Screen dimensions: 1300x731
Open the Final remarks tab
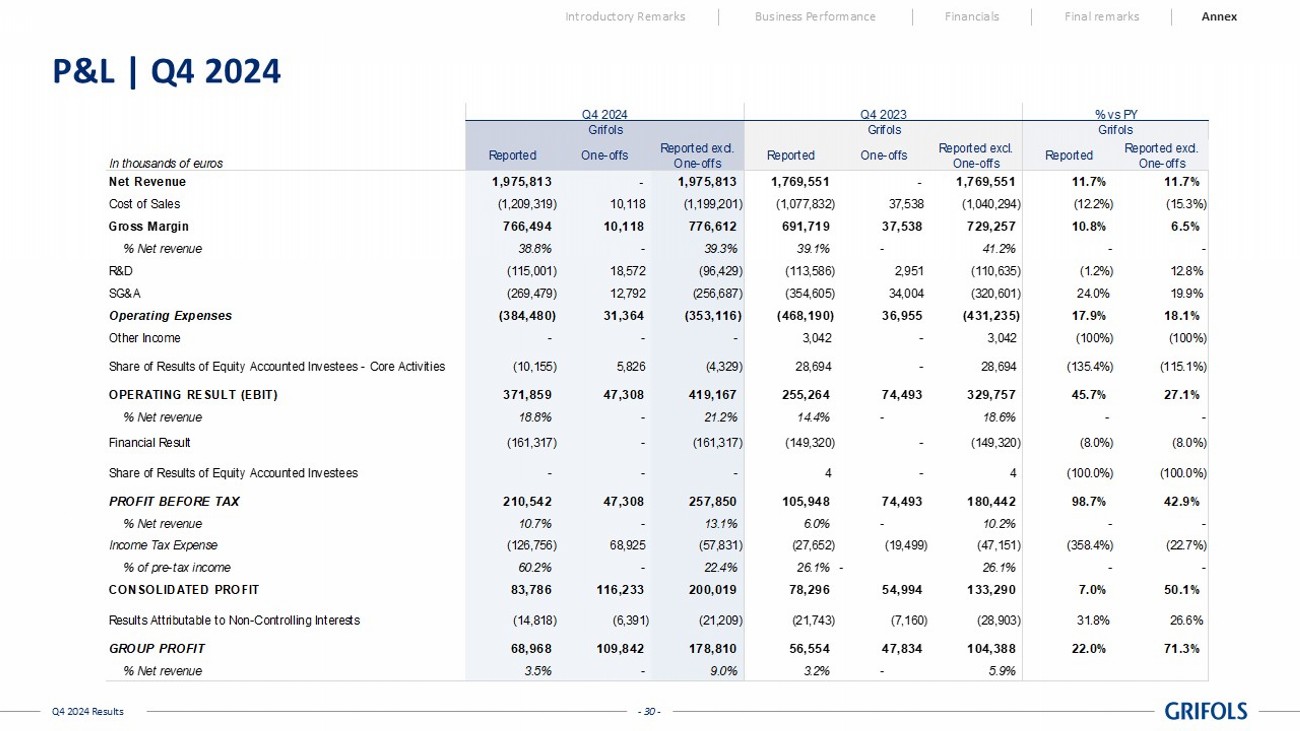1102,16
